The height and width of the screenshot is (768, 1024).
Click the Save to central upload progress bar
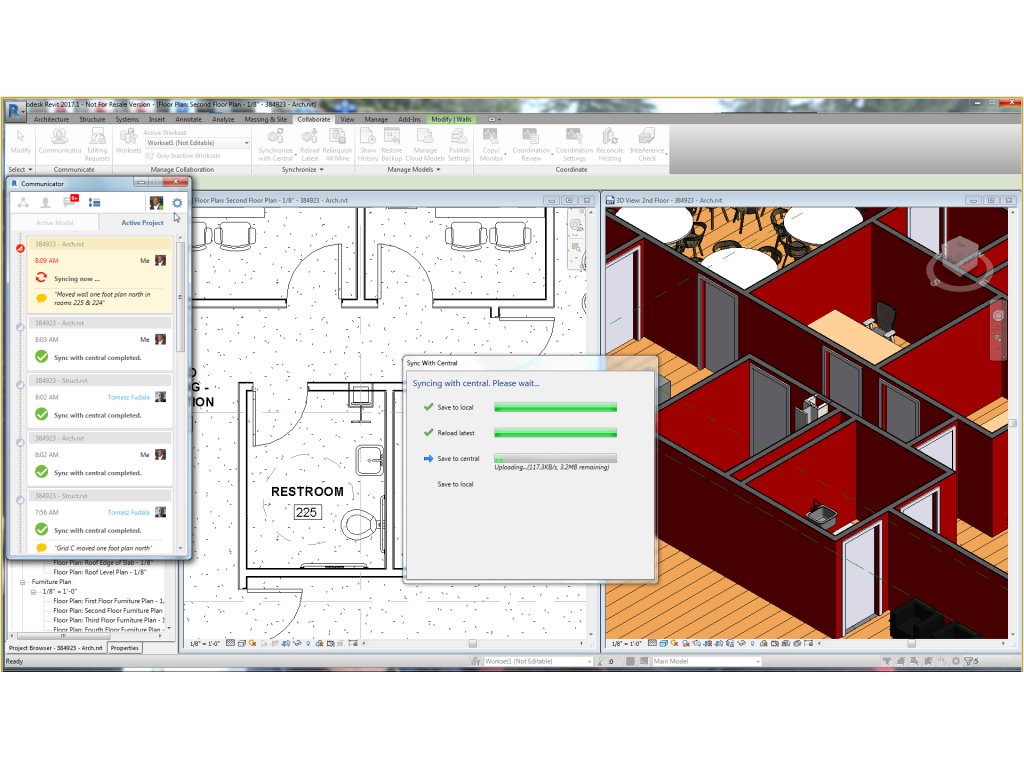click(x=555, y=458)
